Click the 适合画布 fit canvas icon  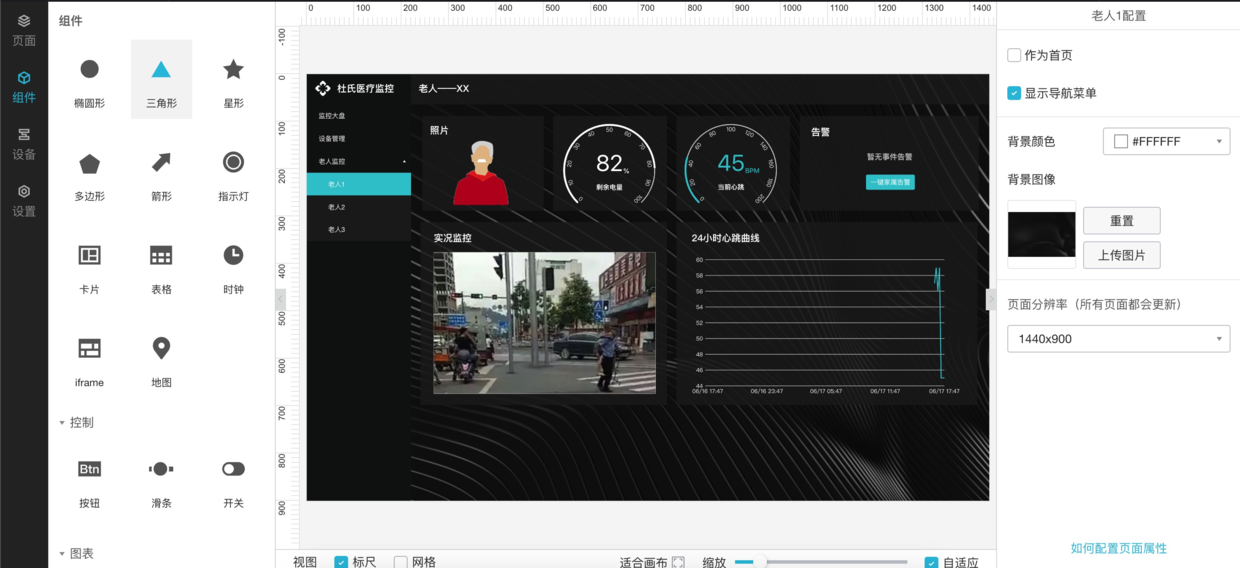click(x=678, y=562)
